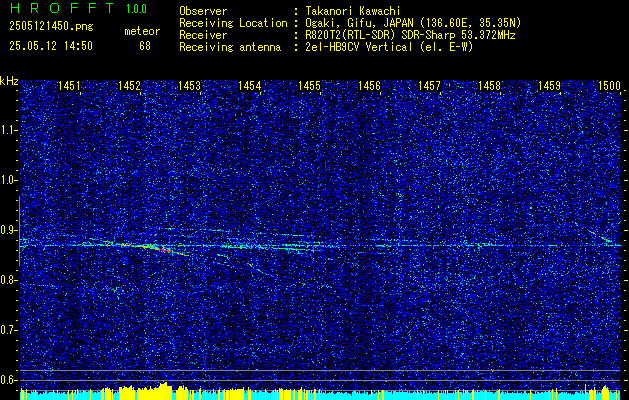Click time marker 1500
629x400 pixels.
[x=609, y=85]
